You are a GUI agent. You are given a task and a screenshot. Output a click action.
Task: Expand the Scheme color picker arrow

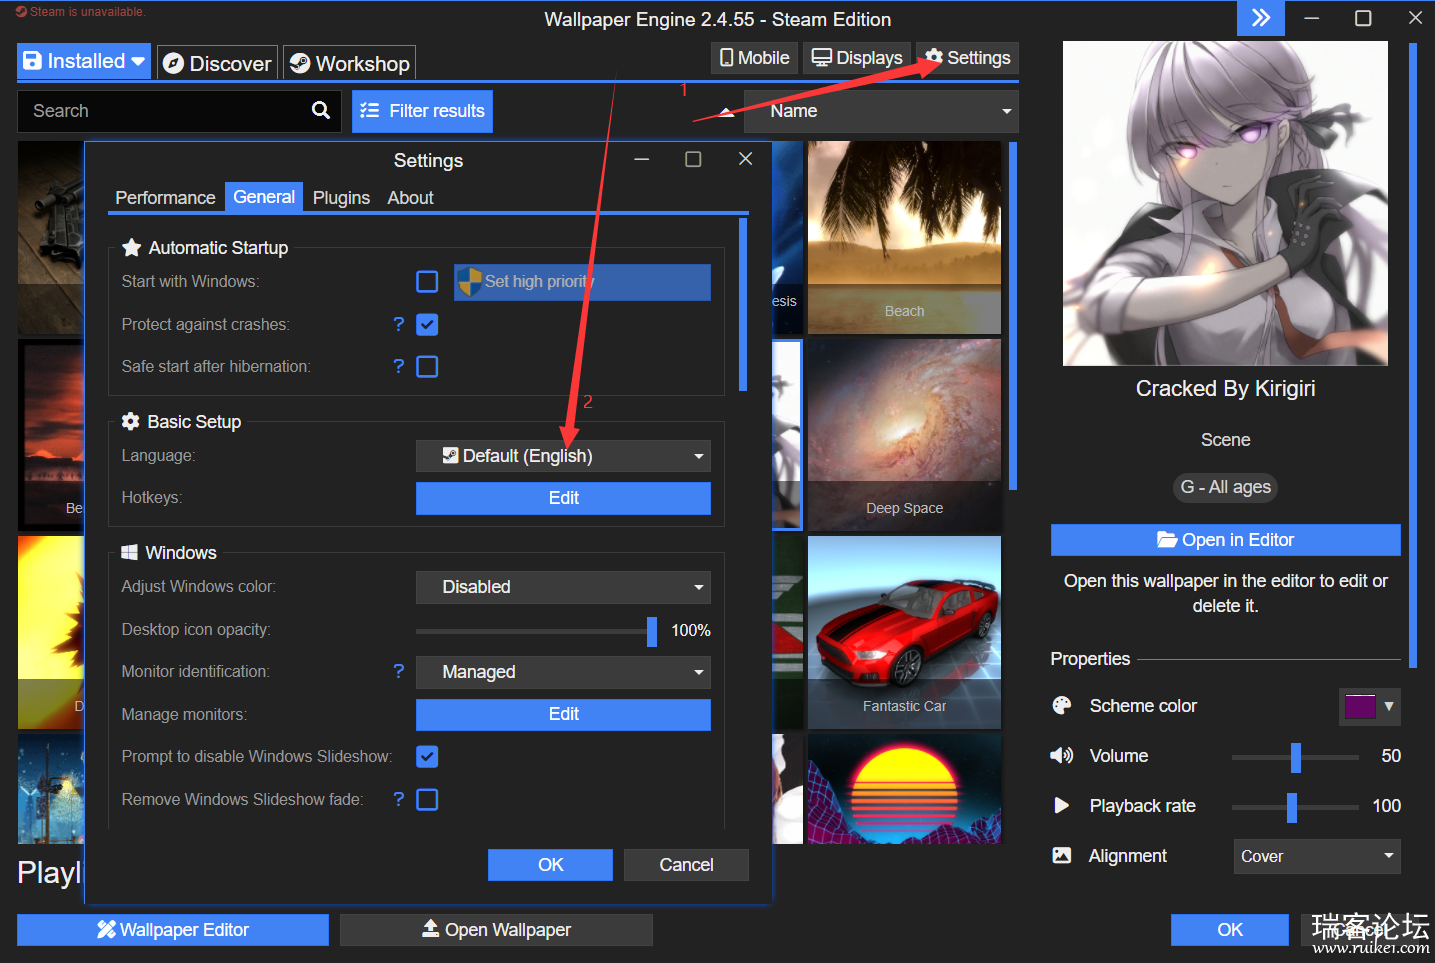[1389, 706]
